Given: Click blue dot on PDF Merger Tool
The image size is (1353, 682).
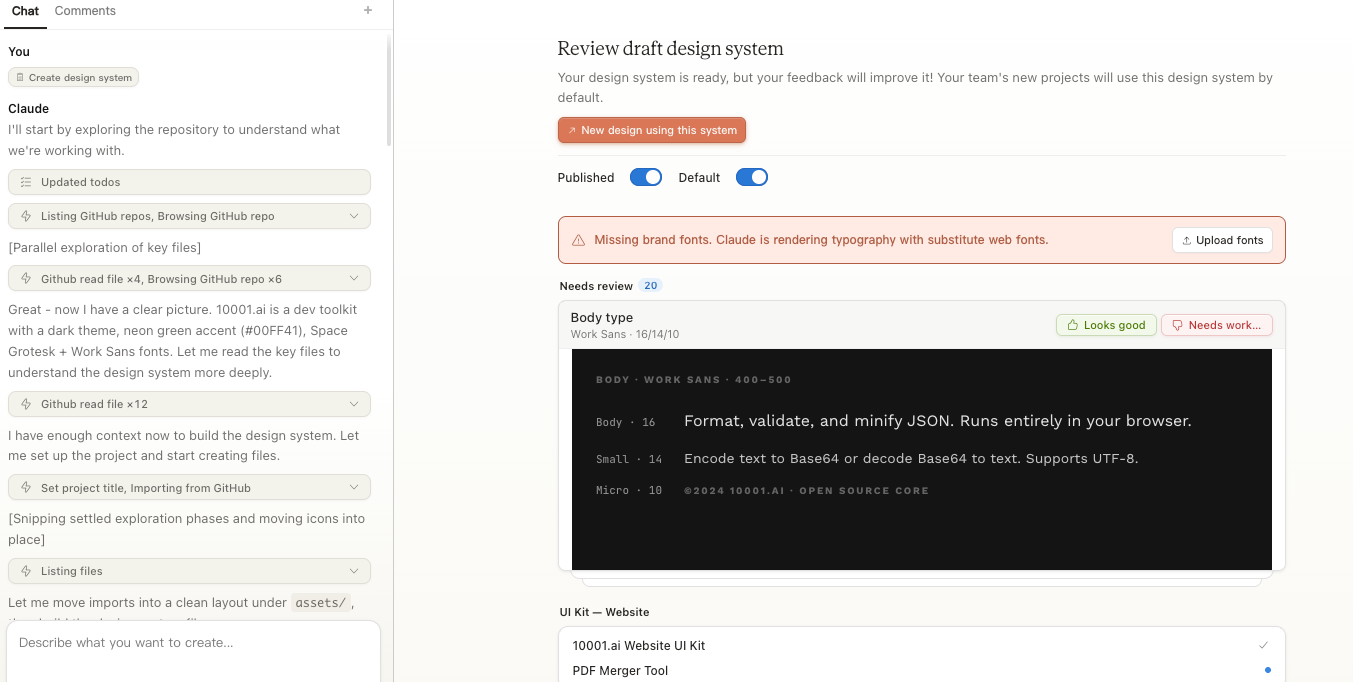Looking at the screenshot, I should [x=1267, y=670].
